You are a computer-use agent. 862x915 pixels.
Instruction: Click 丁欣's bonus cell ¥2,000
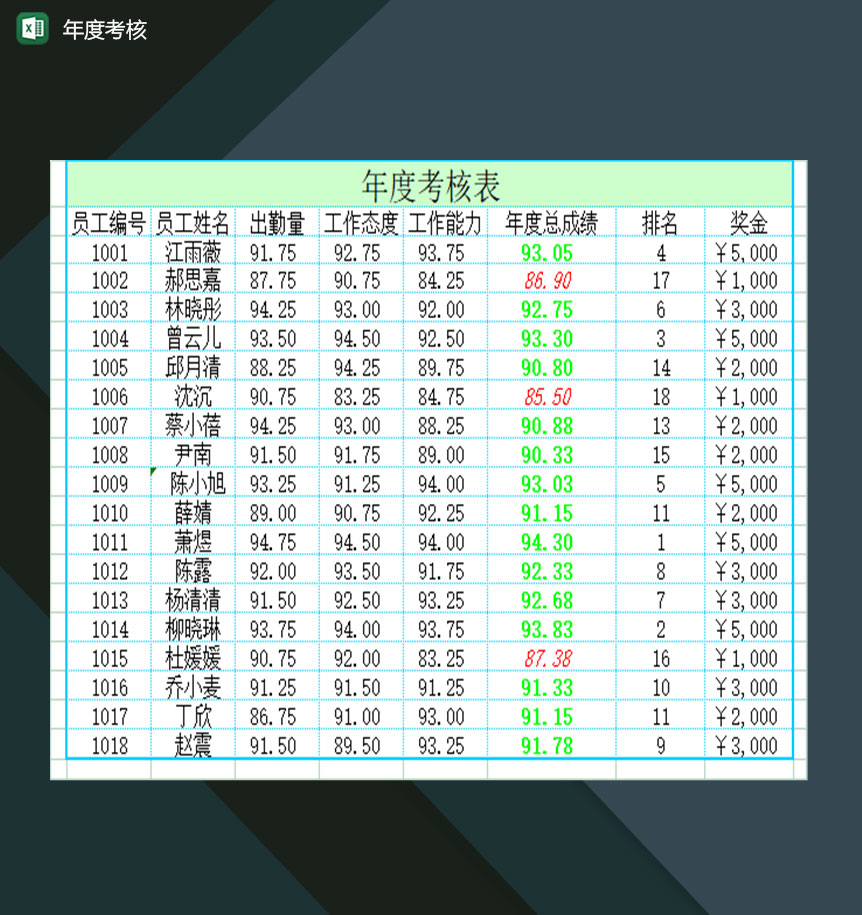750,716
